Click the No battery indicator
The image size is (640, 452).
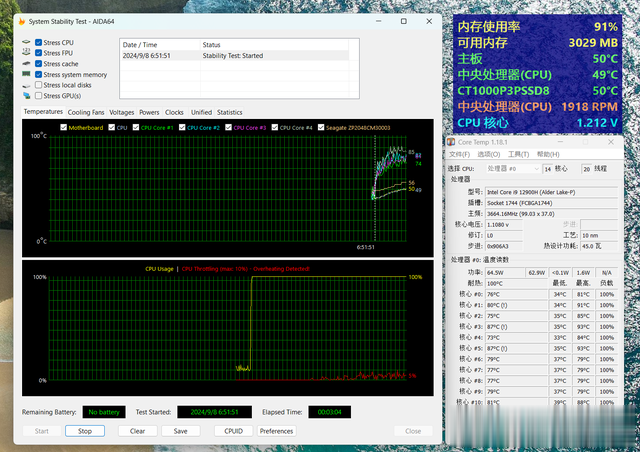click(x=104, y=412)
